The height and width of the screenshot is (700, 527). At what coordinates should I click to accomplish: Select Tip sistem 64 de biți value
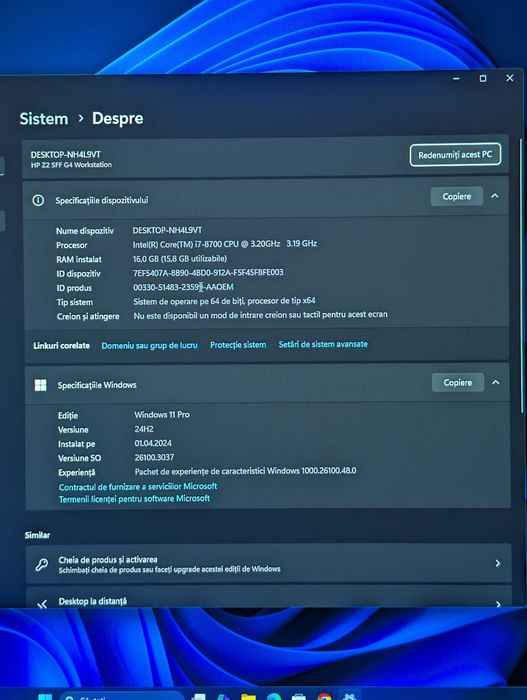click(x=224, y=301)
